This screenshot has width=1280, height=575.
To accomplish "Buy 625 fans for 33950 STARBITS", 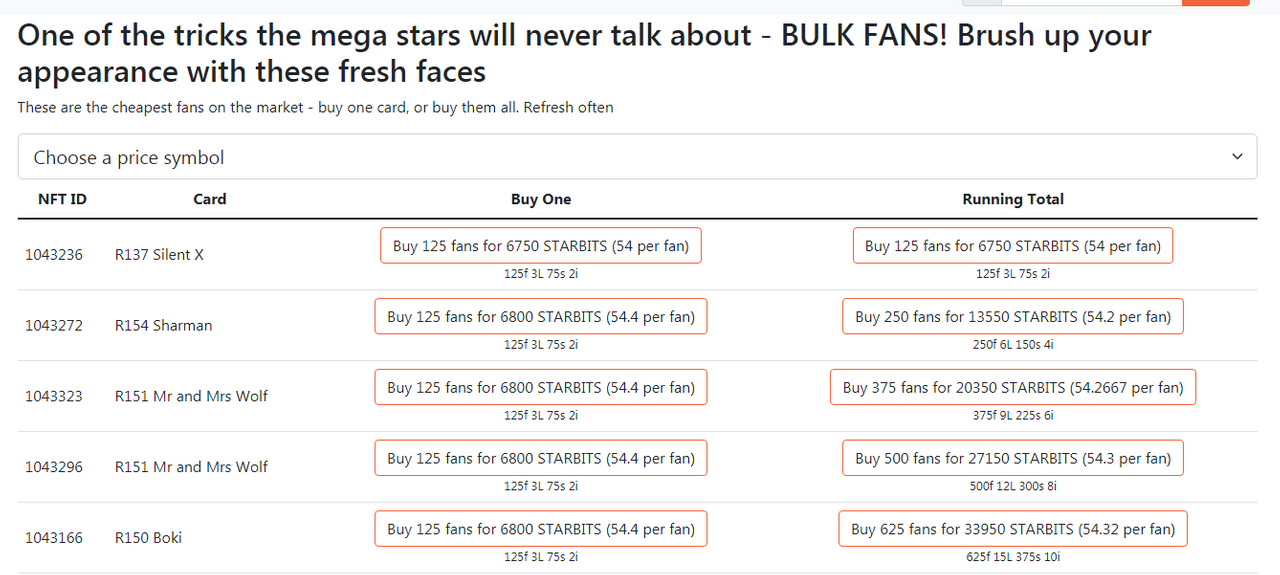I will pyautogui.click(x=1013, y=529).
